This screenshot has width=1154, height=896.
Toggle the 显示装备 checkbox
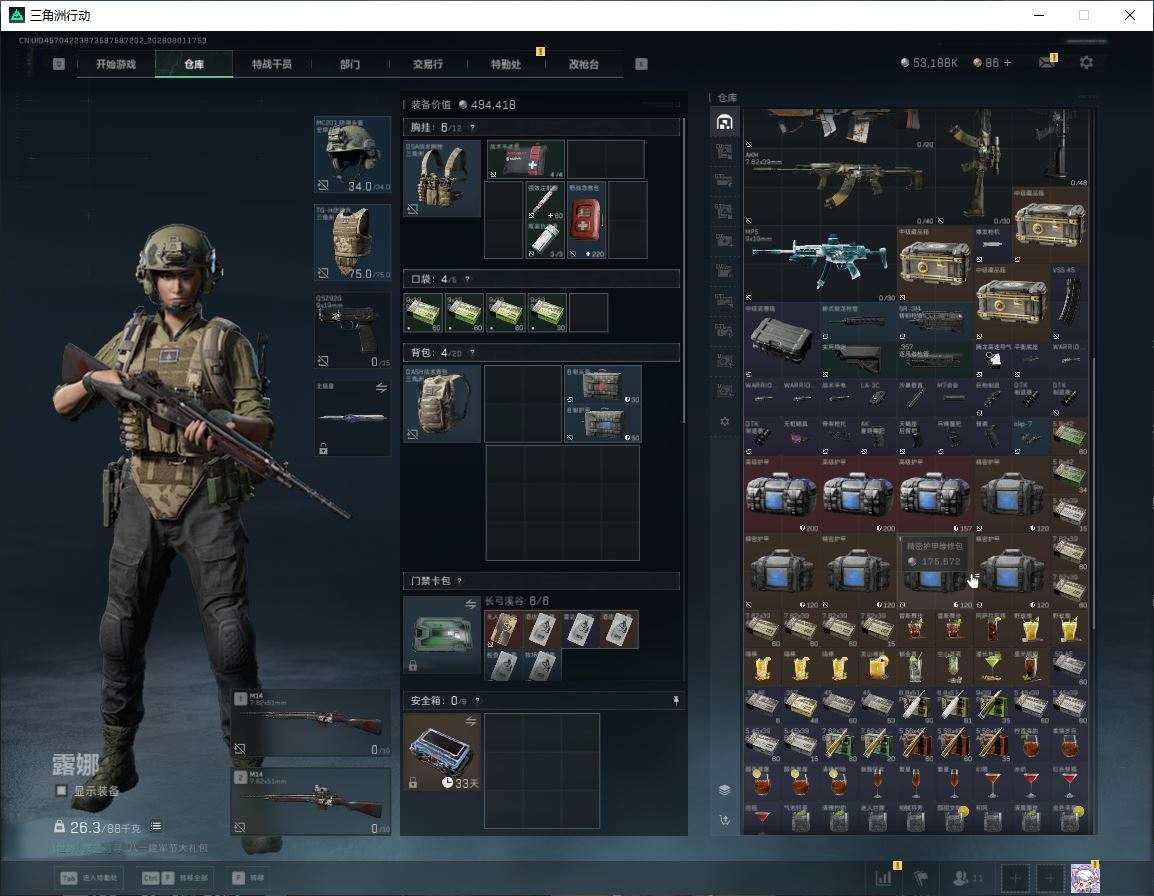click(61, 790)
